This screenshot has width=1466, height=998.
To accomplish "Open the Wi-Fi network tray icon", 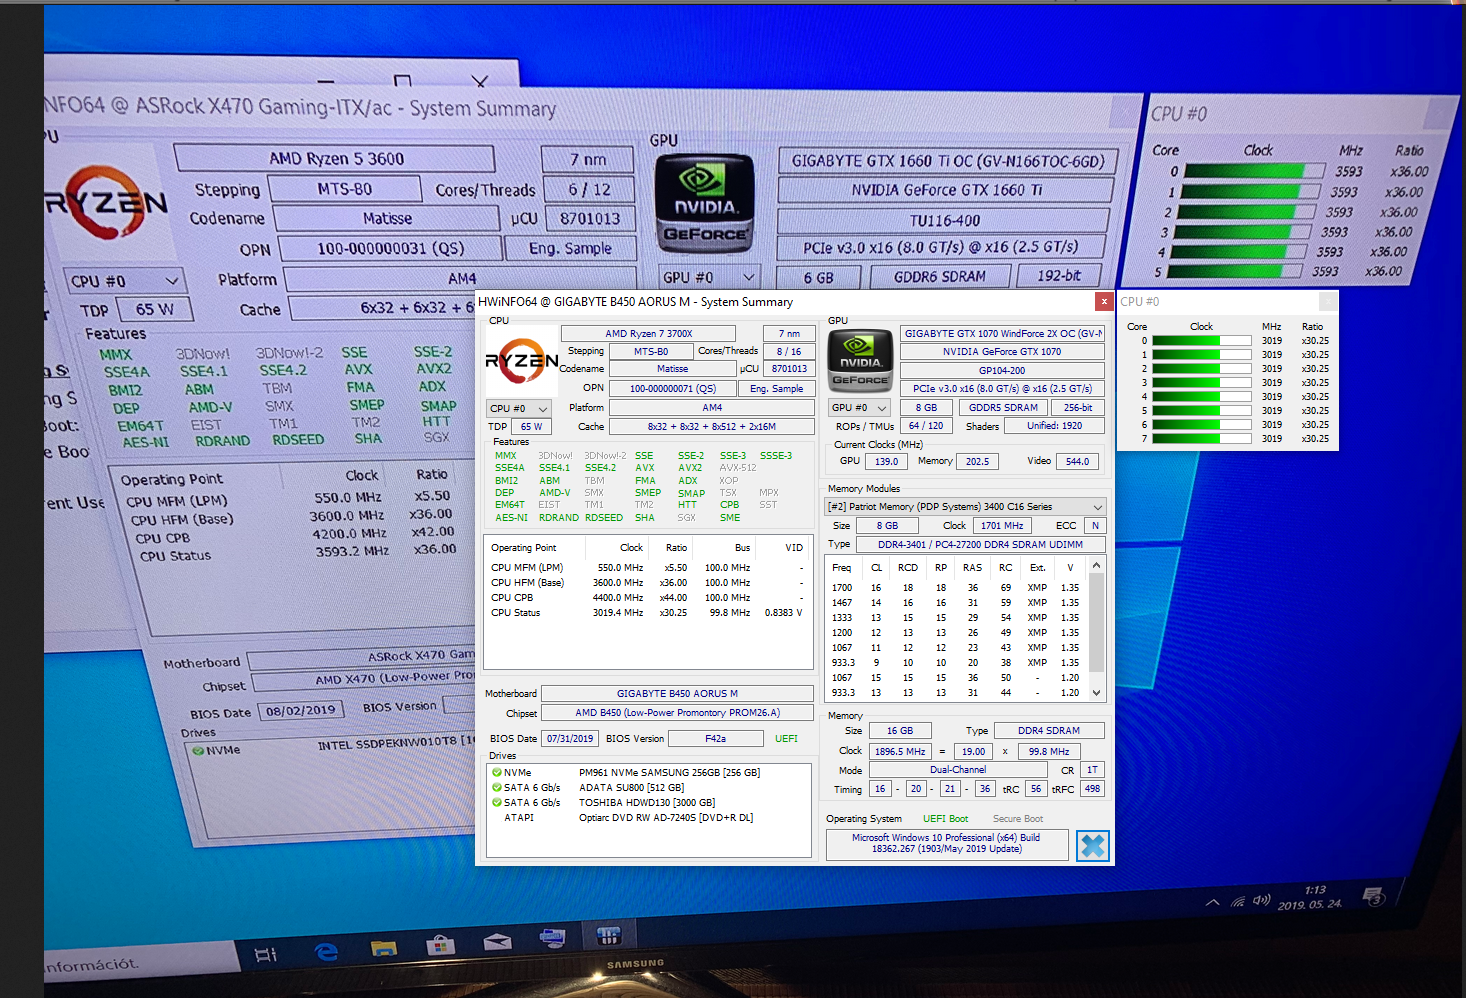I will (x=1238, y=901).
